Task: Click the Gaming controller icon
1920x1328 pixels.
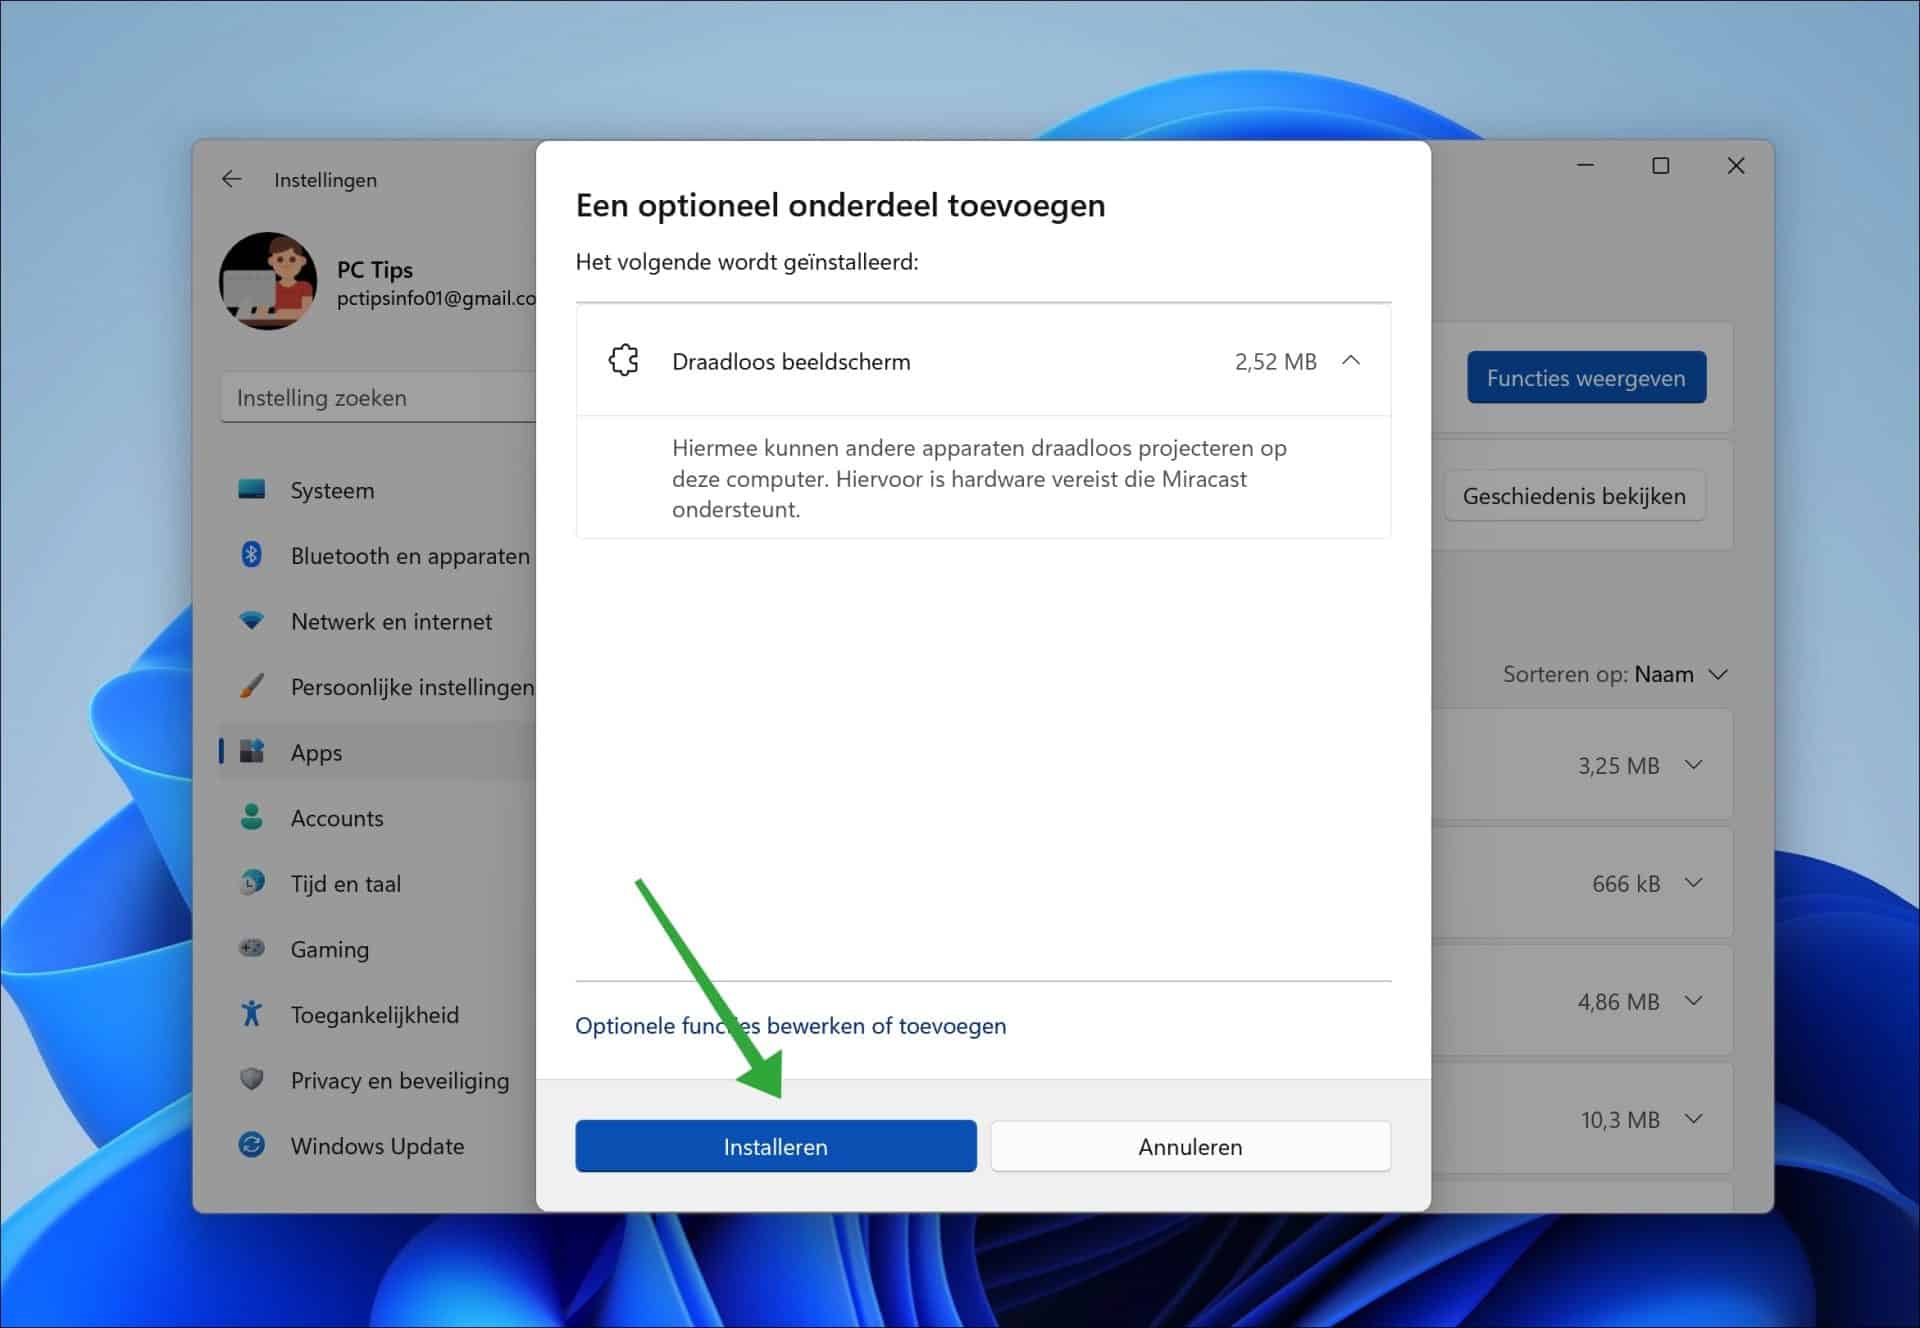Action: (251, 949)
